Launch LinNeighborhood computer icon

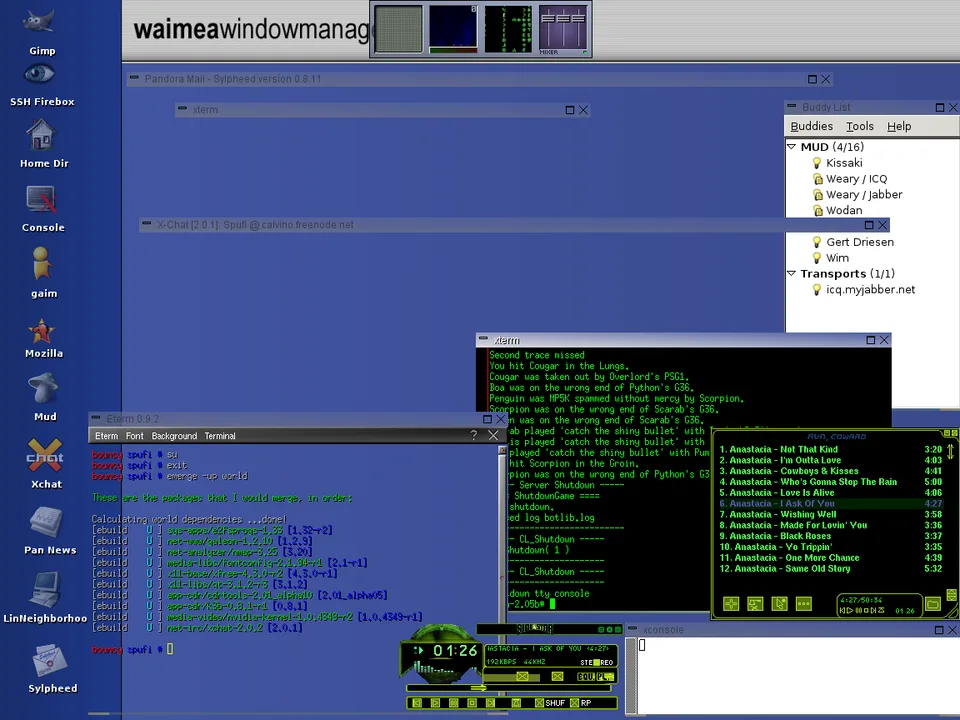tap(45, 590)
